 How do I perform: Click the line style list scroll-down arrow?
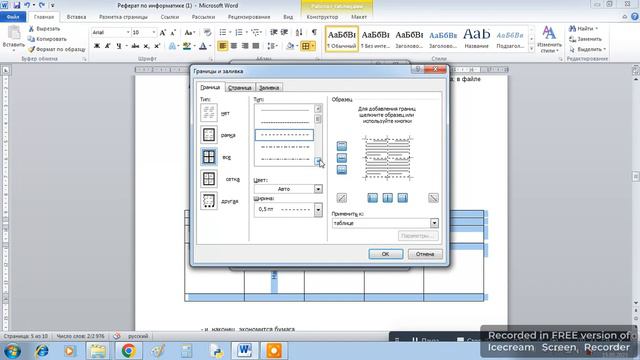tap(318, 162)
